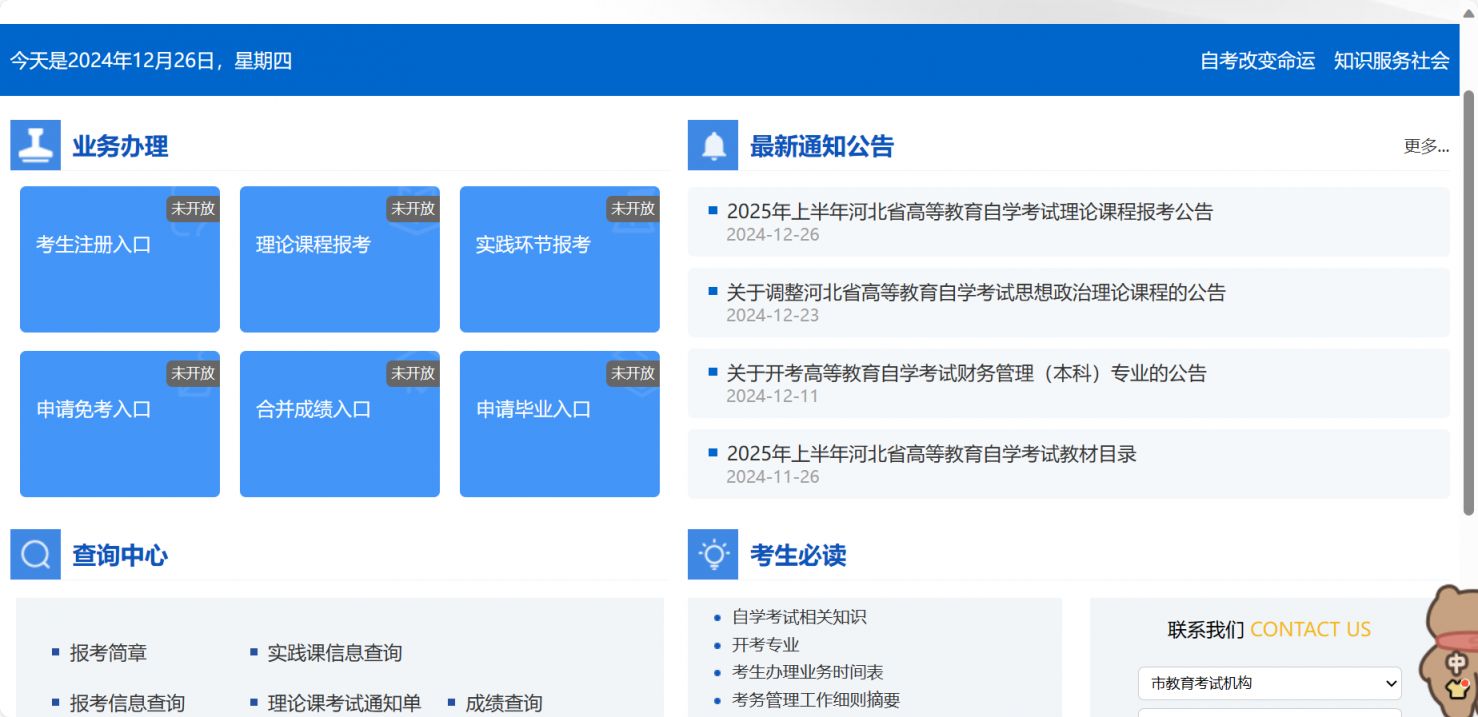This screenshot has height=717, width=1478.
Task: Click the bell icon beside 最新通知公告
Action: pyautogui.click(x=713, y=146)
